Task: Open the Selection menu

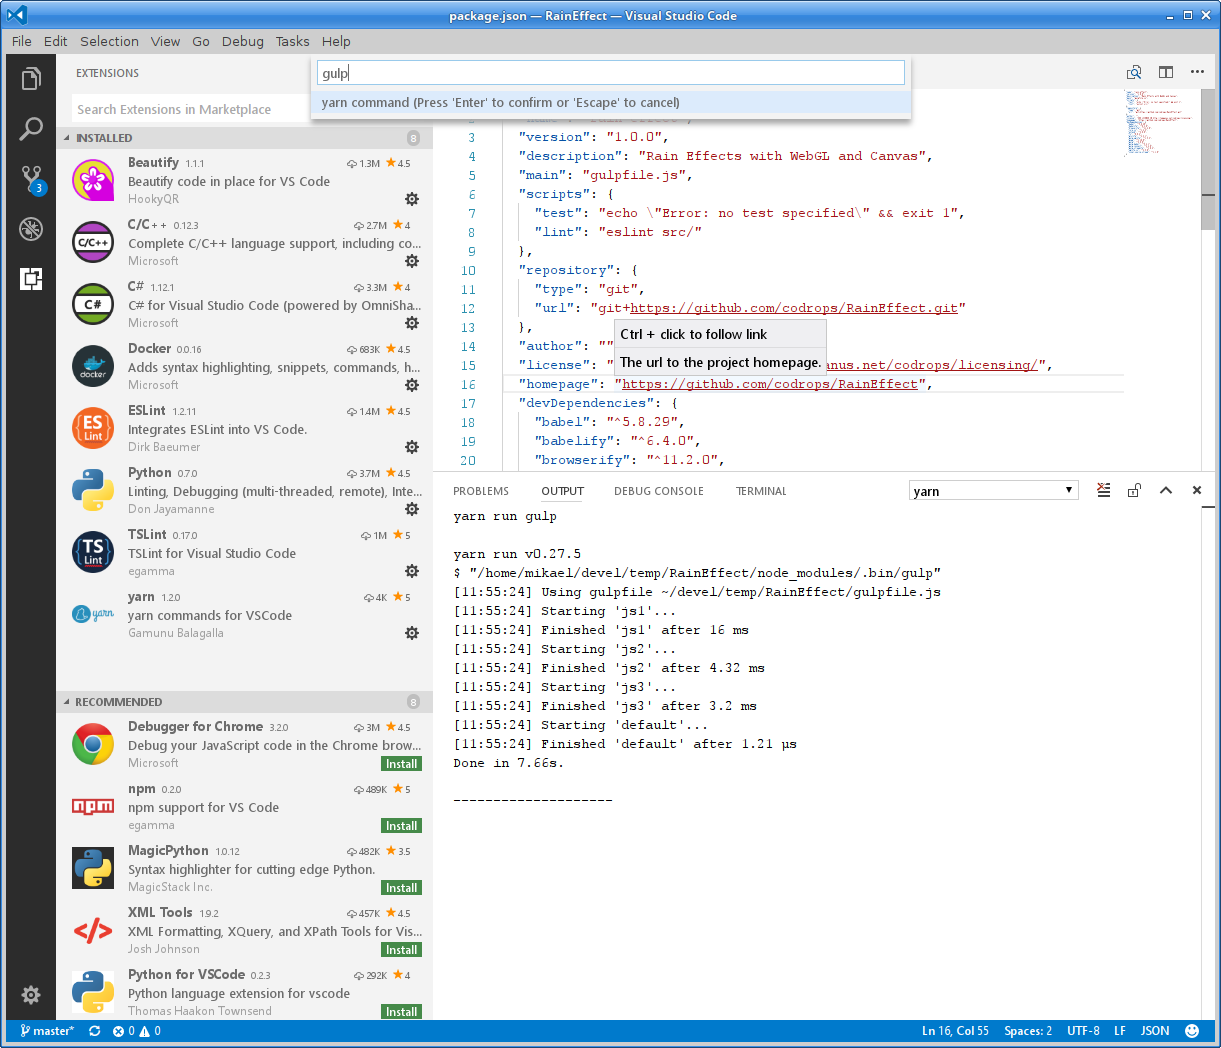Action: click(109, 41)
